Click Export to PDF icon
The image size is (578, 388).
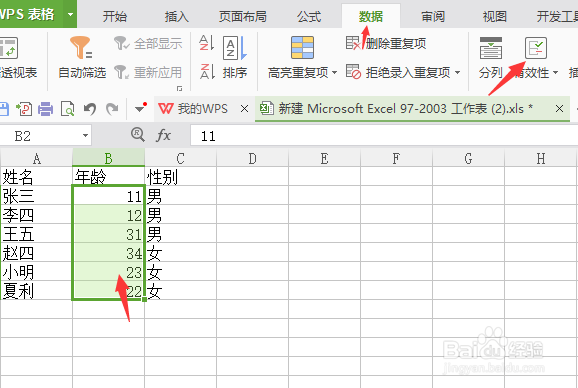point(24,109)
